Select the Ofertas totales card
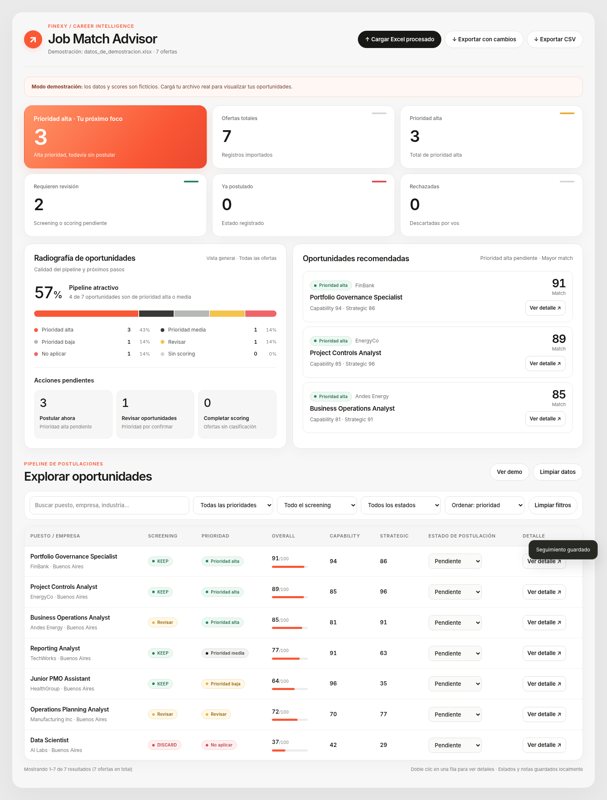 pos(303,137)
